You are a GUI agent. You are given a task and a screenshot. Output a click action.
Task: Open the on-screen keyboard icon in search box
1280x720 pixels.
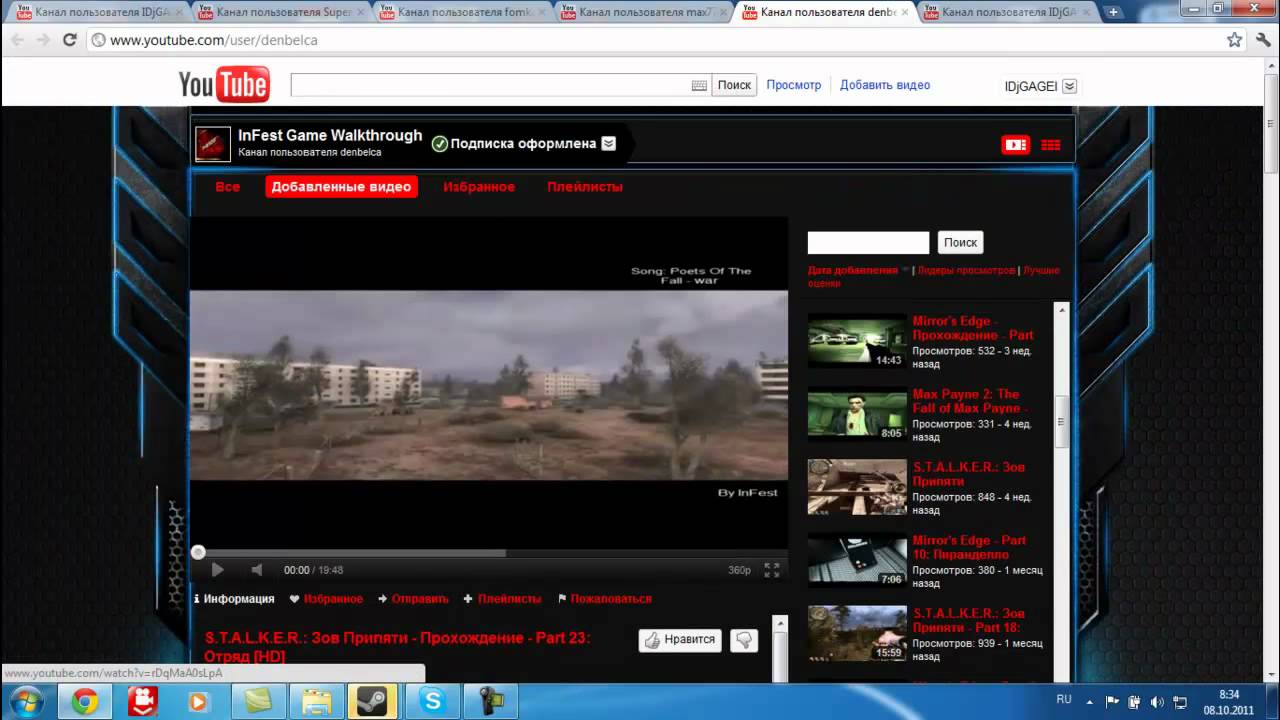tap(699, 86)
